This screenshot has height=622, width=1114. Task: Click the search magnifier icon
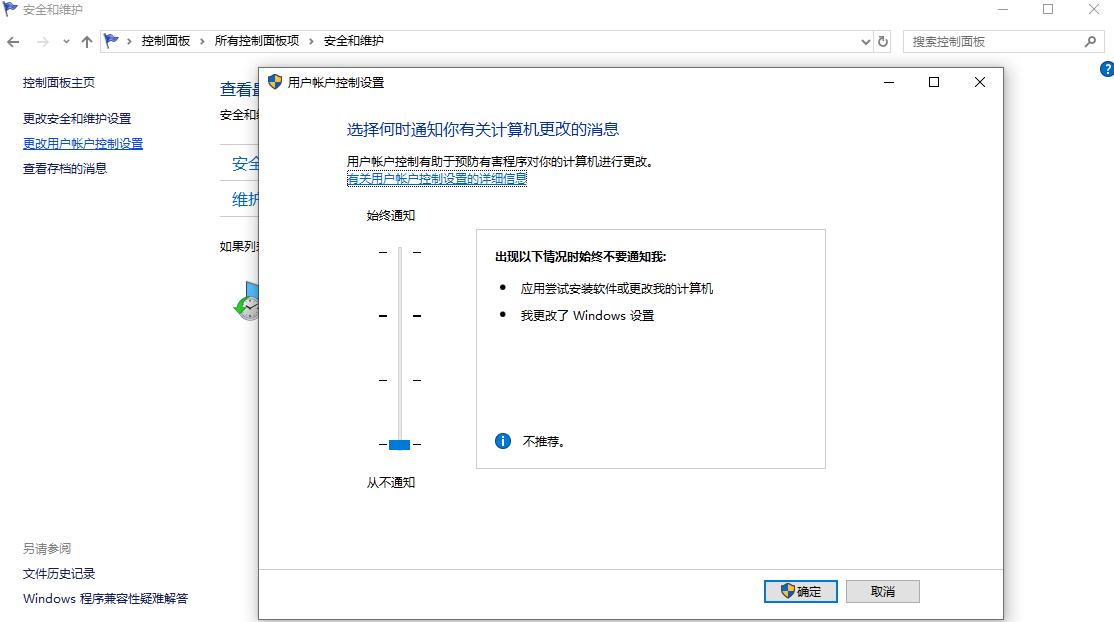1091,42
